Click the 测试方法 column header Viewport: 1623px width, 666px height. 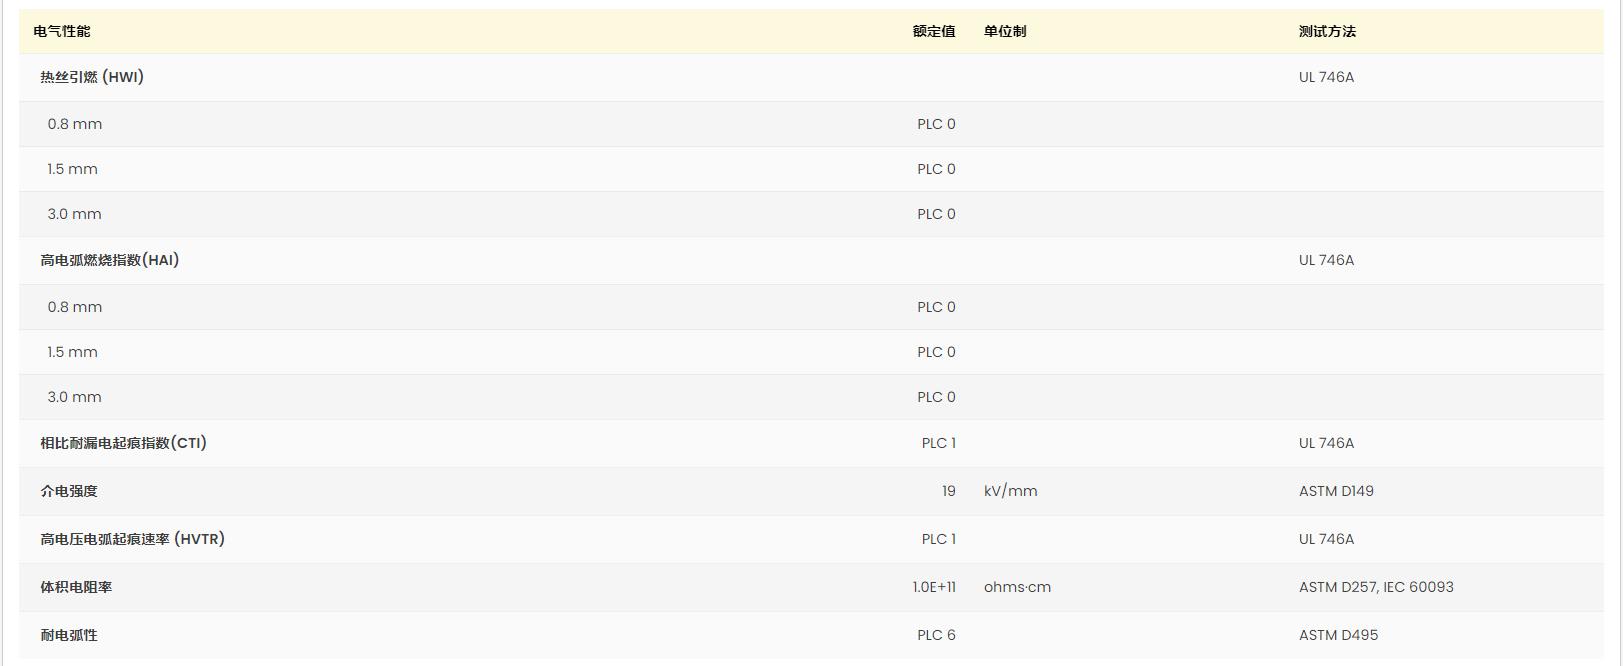click(1326, 31)
